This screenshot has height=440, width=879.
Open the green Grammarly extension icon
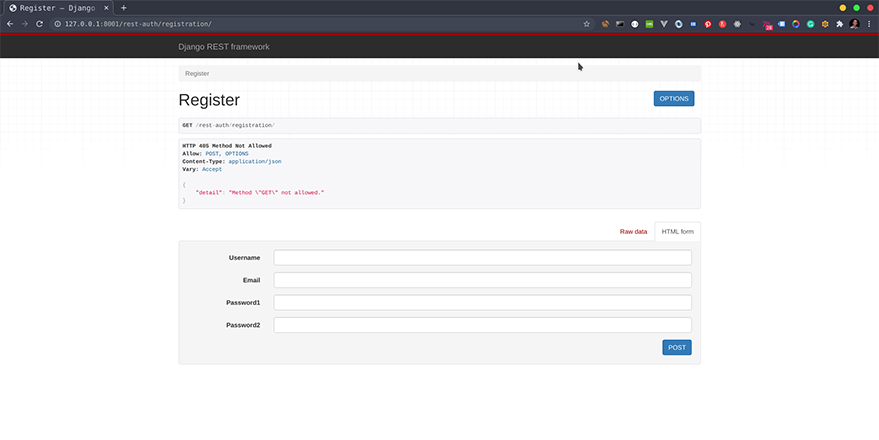(x=811, y=24)
